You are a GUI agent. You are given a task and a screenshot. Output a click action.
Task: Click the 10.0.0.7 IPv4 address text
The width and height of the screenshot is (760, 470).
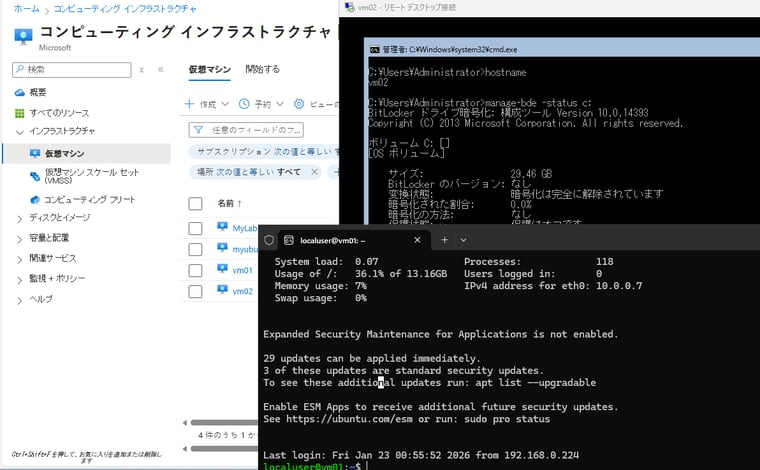(x=619, y=286)
